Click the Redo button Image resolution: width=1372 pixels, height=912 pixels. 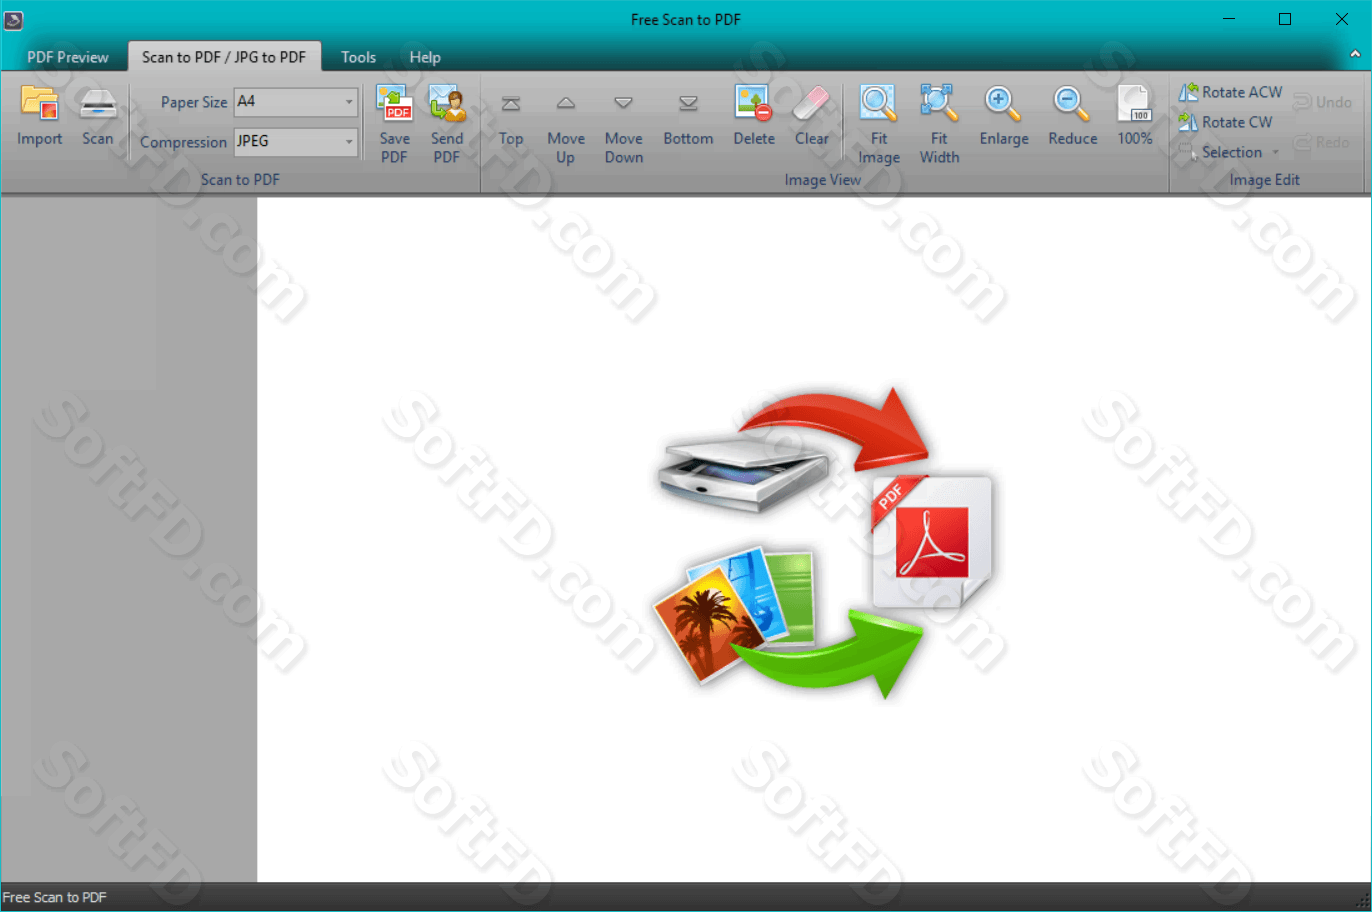tap(1322, 142)
